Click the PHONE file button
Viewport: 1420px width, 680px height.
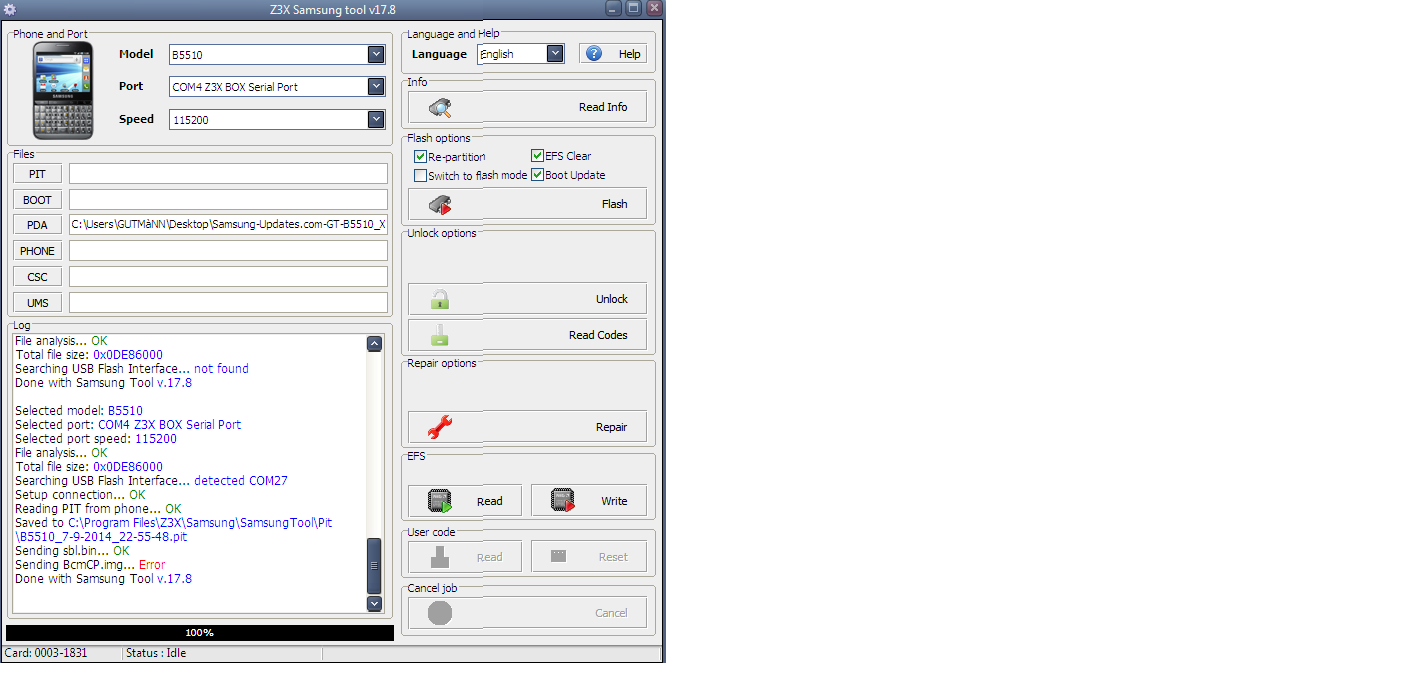coord(37,251)
